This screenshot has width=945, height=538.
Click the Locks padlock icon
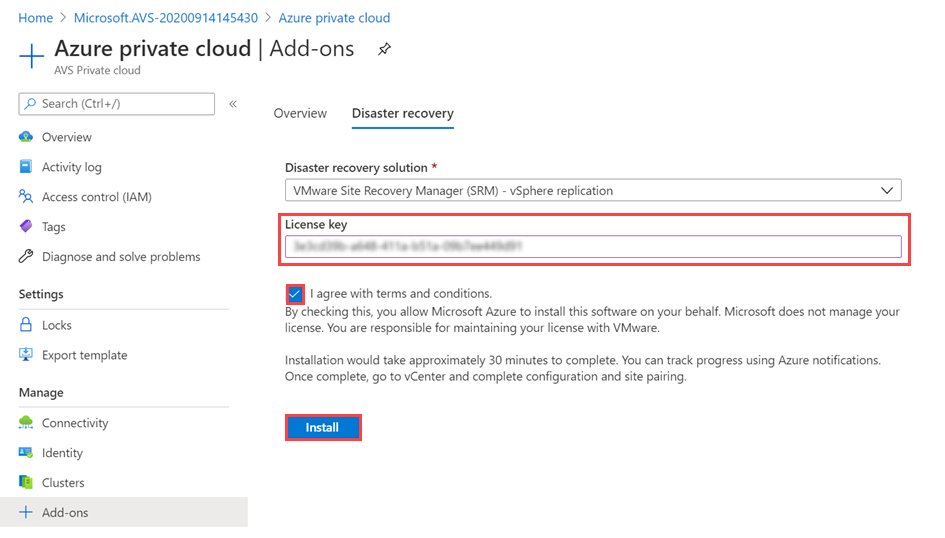pyautogui.click(x=26, y=325)
